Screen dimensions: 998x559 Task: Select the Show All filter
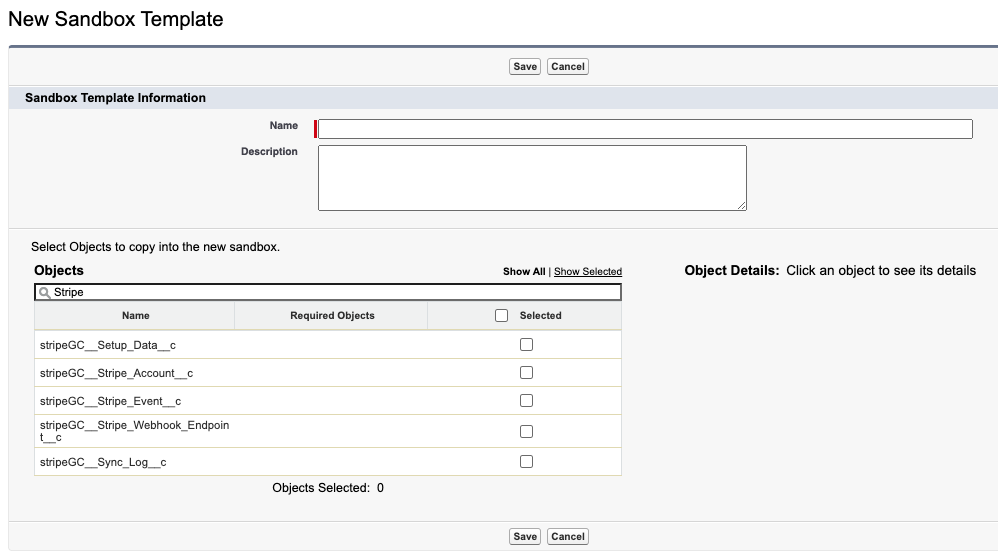click(x=524, y=271)
